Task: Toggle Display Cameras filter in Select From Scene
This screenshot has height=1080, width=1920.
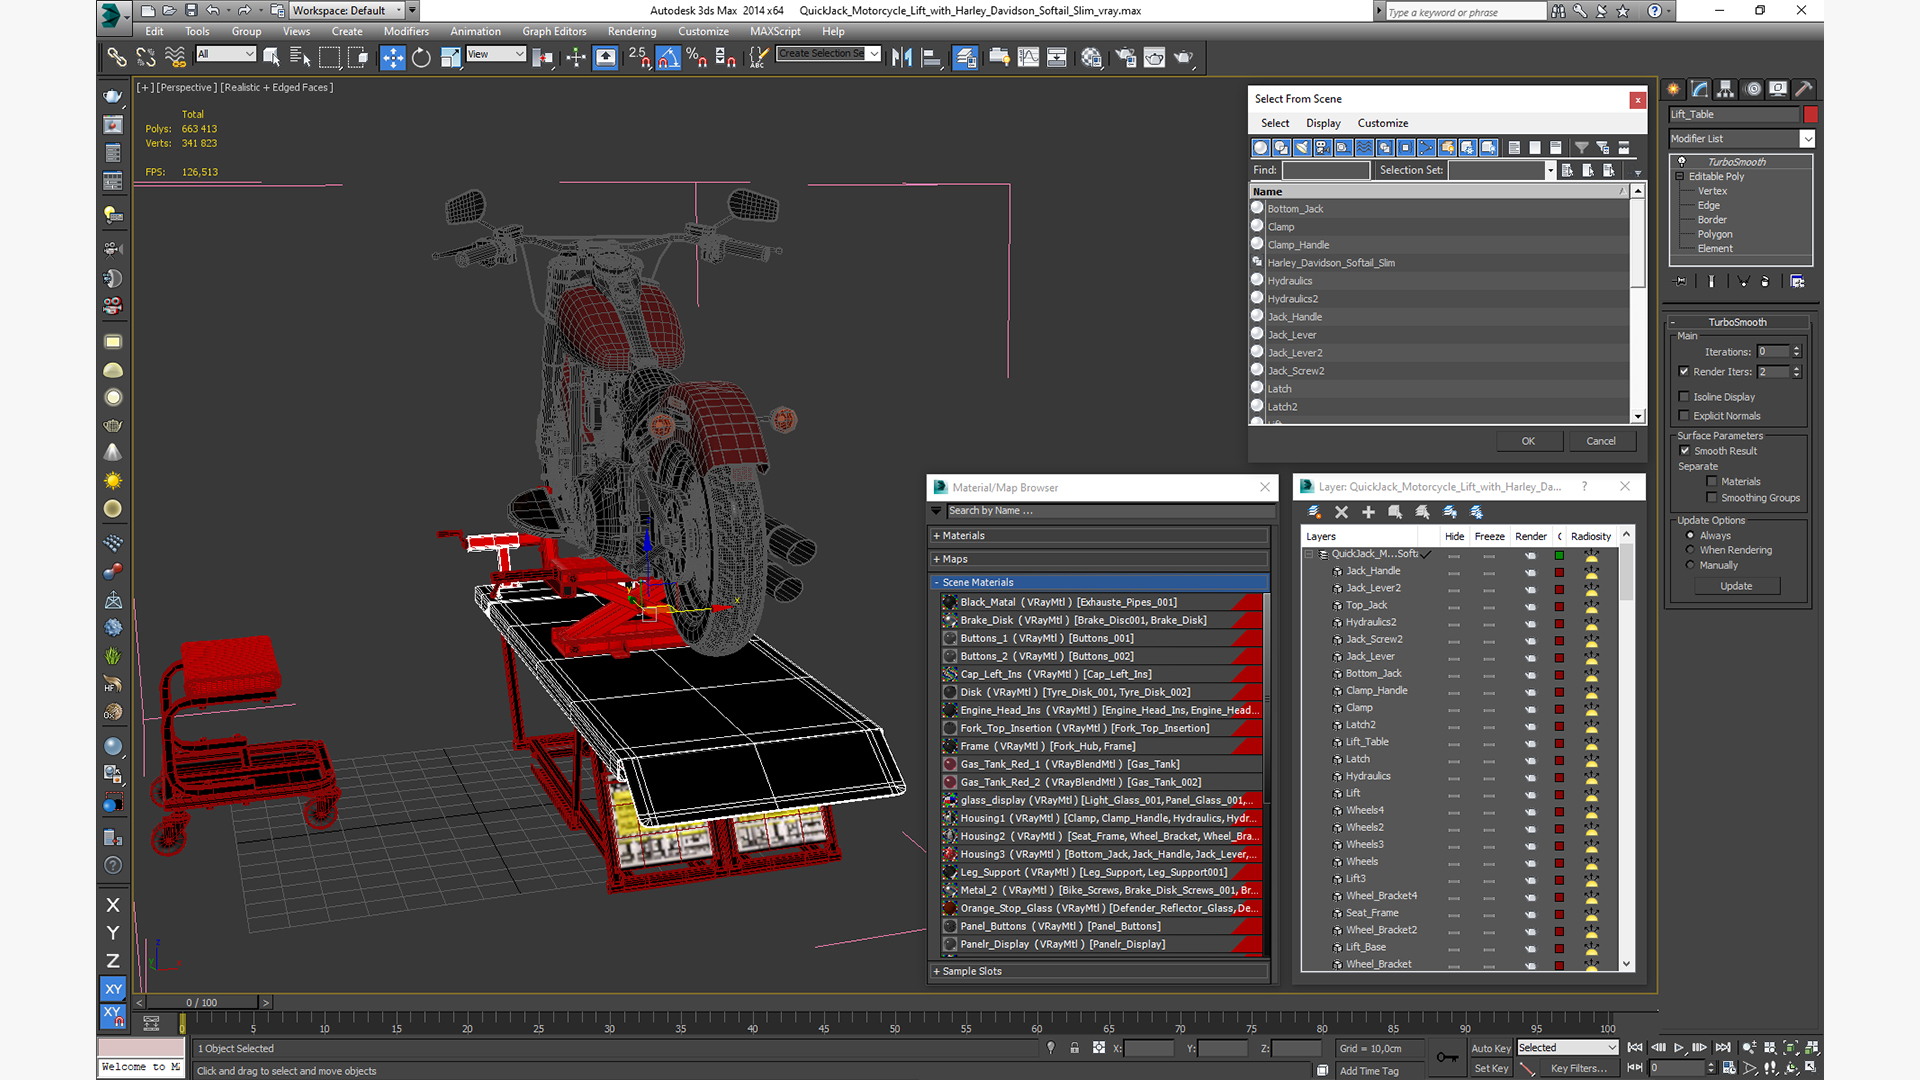Action: pos(1322,148)
